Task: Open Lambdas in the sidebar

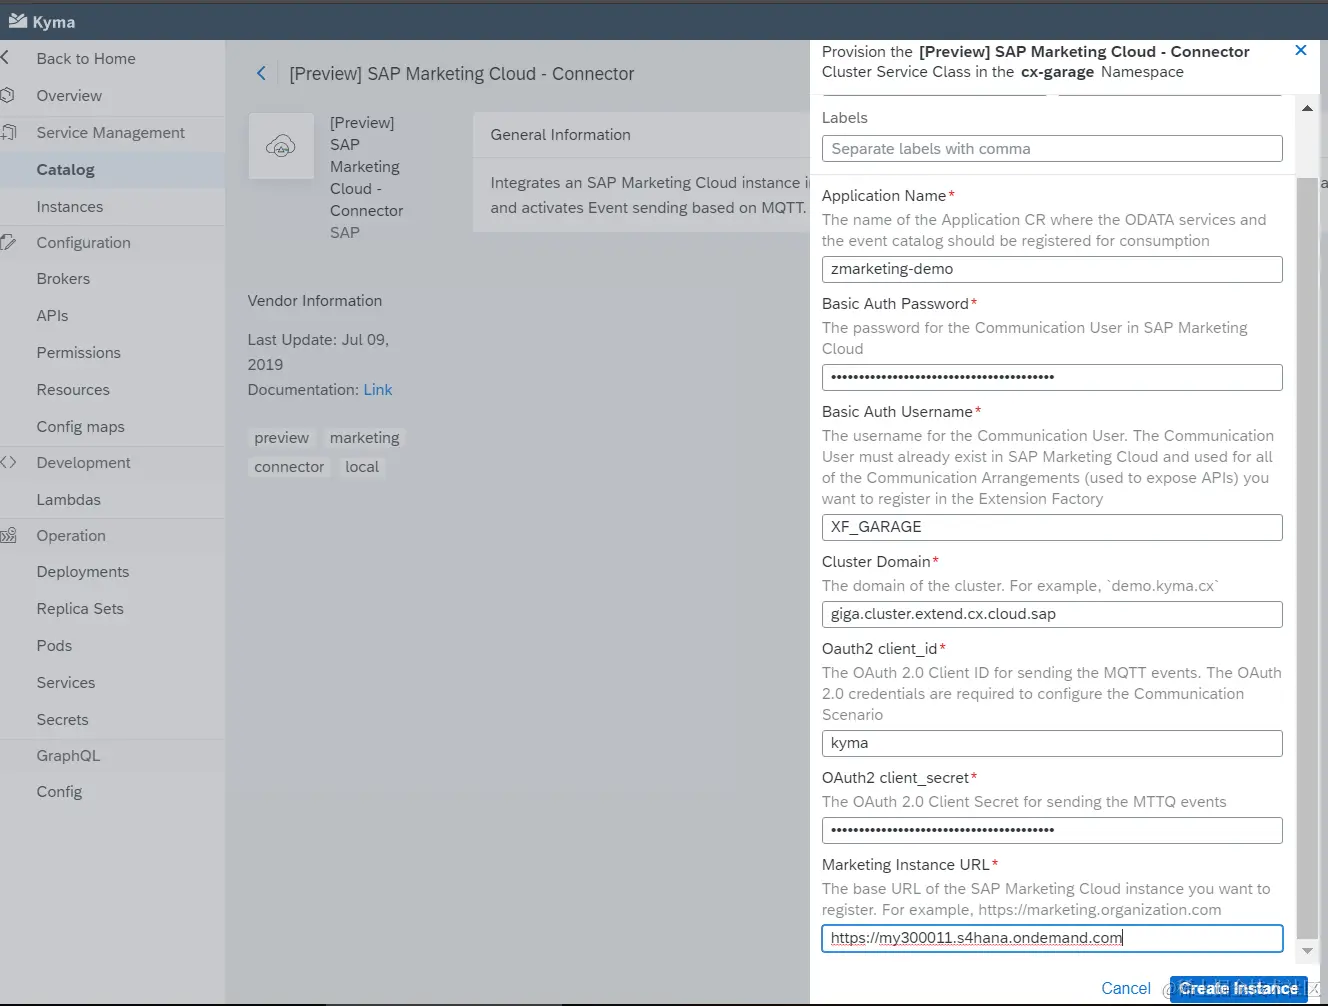Action: click(x=68, y=499)
